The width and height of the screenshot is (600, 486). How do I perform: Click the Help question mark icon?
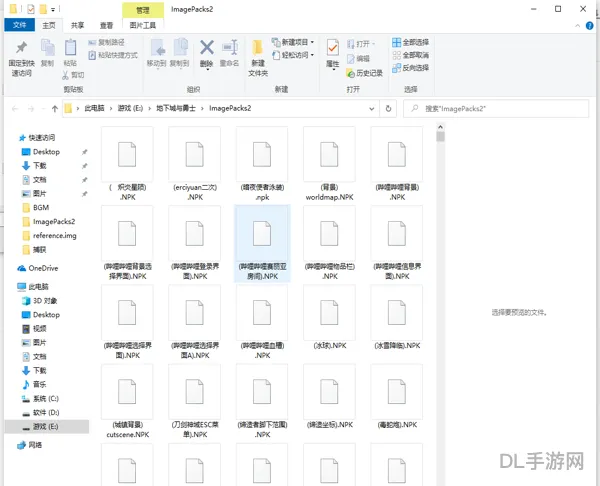(x=590, y=26)
